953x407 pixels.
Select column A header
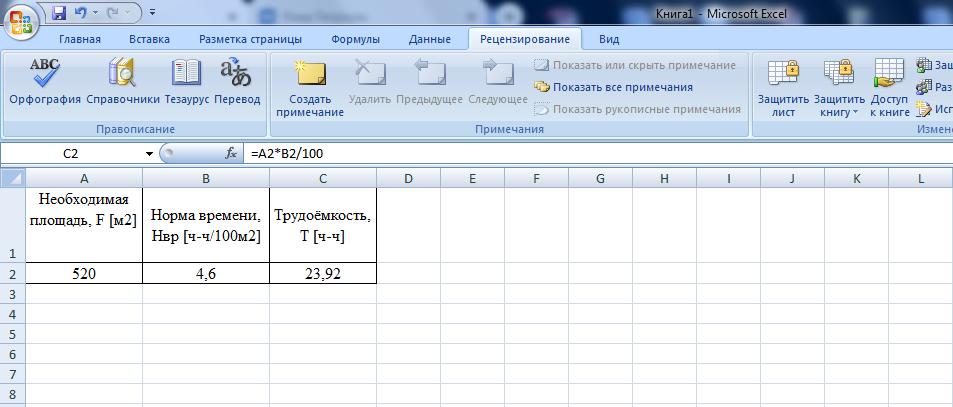[x=84, y=178]
